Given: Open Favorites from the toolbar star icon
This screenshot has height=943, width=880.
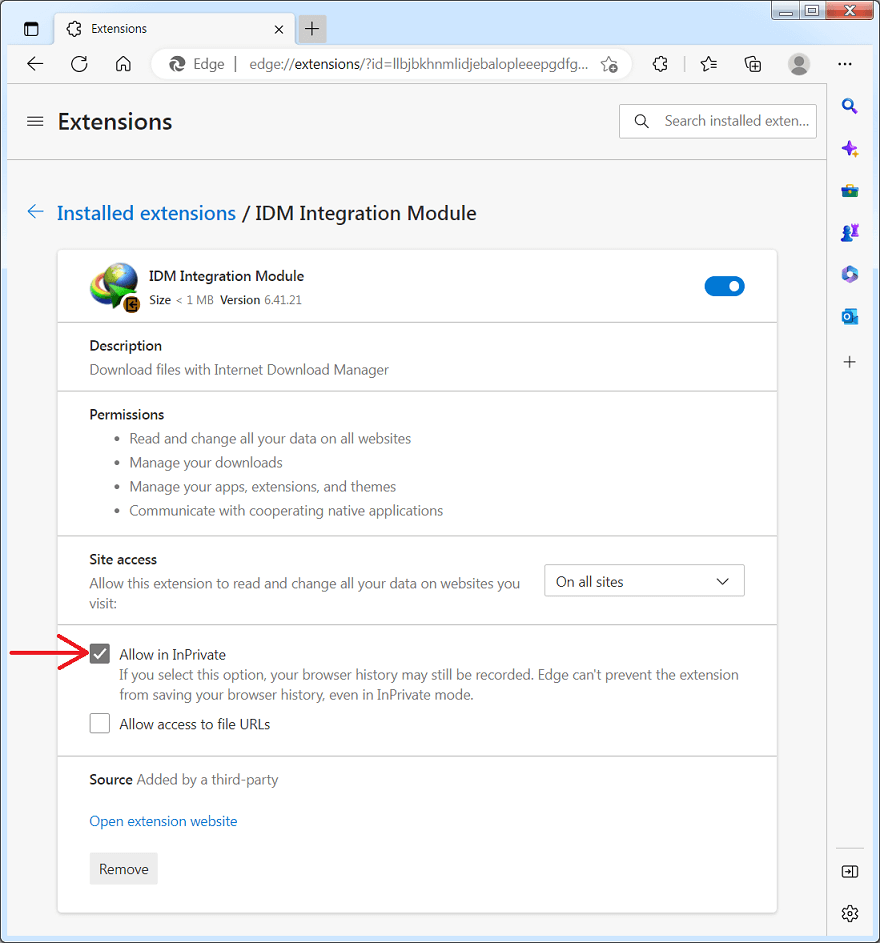Looking at the screenshot, I should click(x=708, y=63).
